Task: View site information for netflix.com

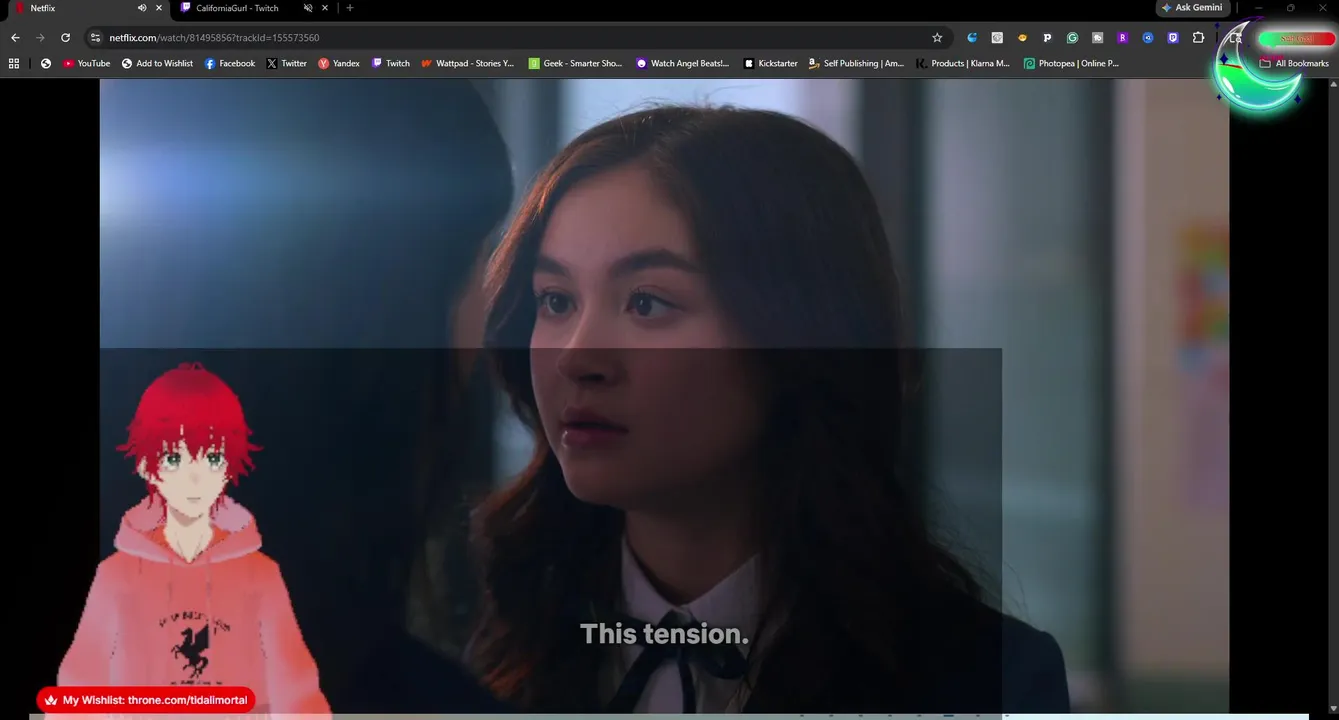Action: click(96, 38)
